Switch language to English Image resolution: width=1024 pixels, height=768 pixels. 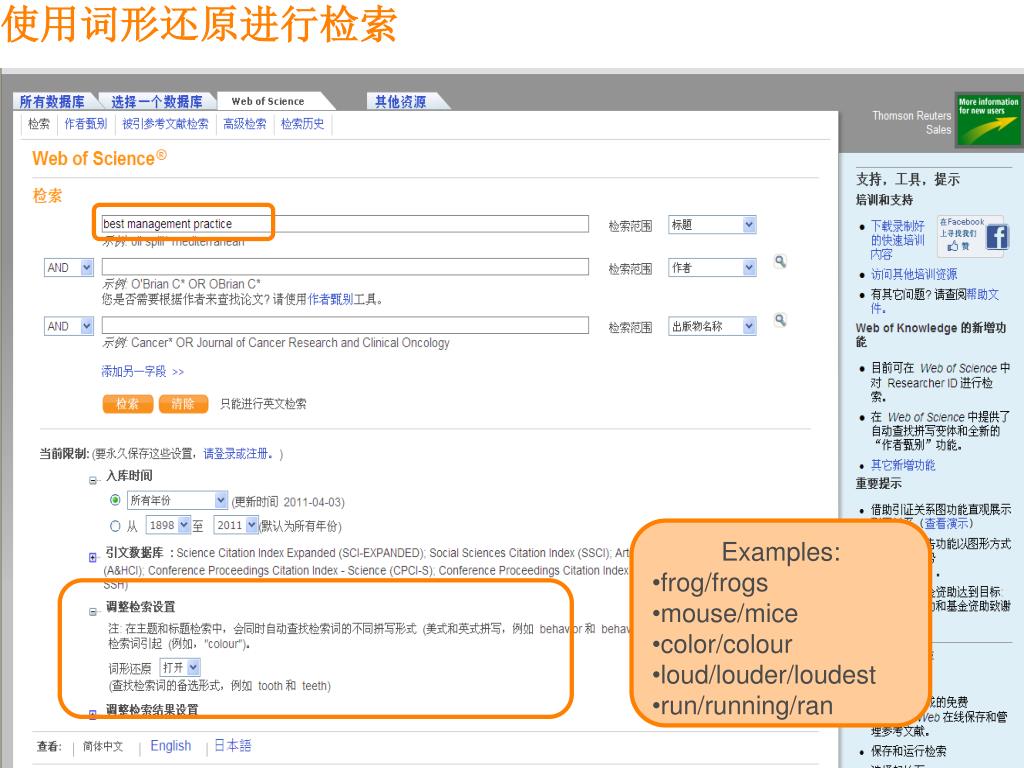click(170, 746)
